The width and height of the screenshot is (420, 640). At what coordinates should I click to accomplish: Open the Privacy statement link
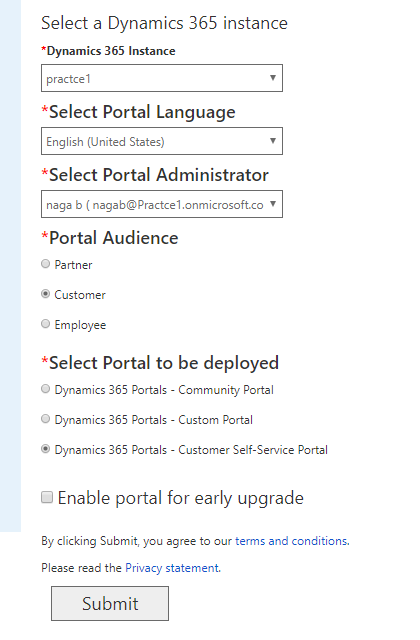(x=172, y=568)
